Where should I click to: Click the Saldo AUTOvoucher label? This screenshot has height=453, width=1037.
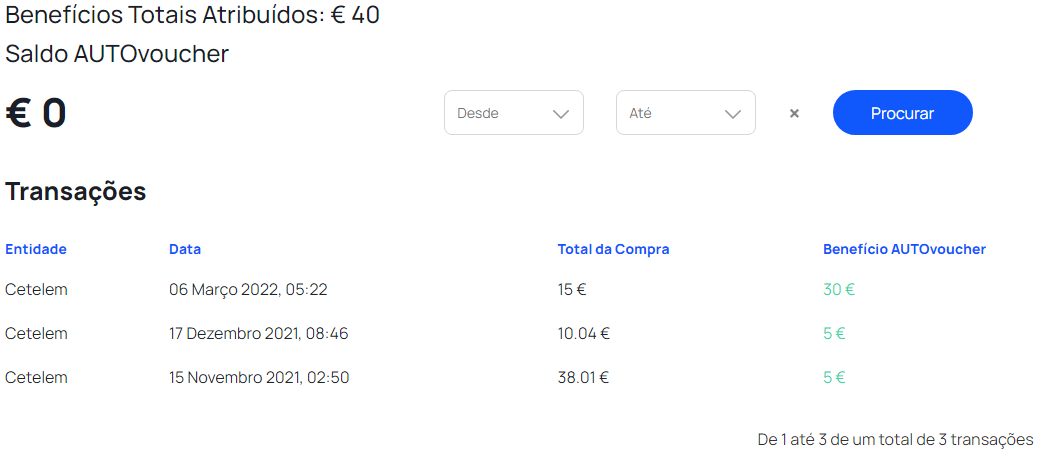(x=117, y=54)
